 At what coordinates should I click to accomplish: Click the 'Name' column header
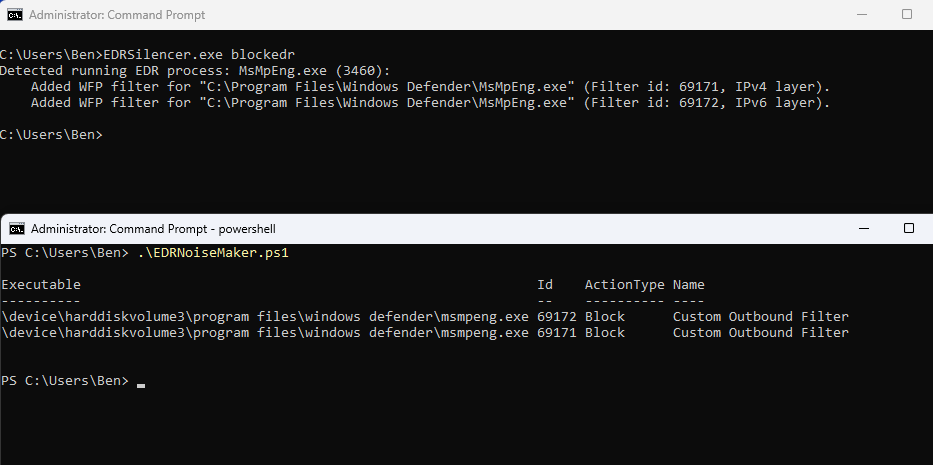point(688,285)
